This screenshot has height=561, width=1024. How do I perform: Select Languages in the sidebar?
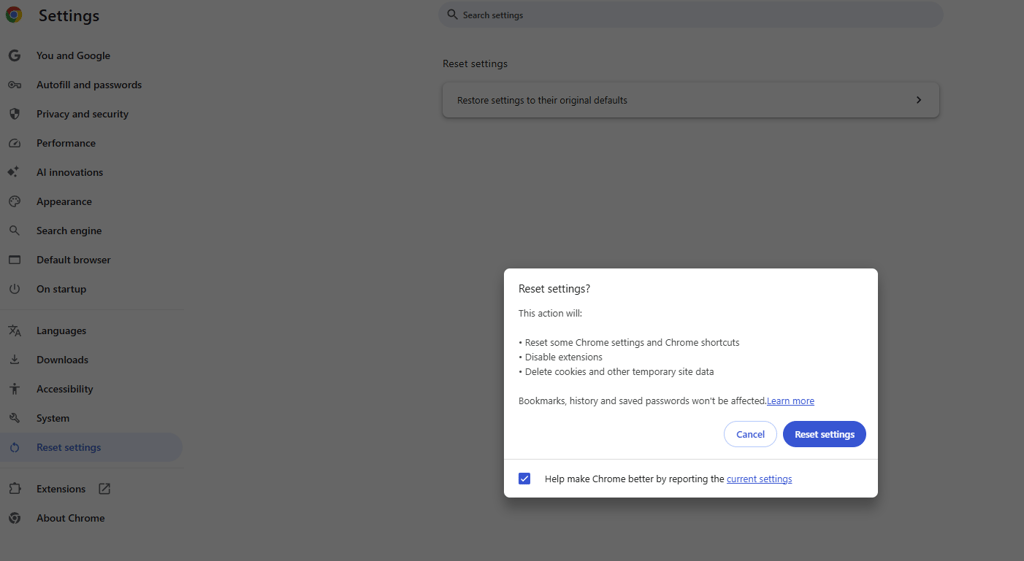61,331
